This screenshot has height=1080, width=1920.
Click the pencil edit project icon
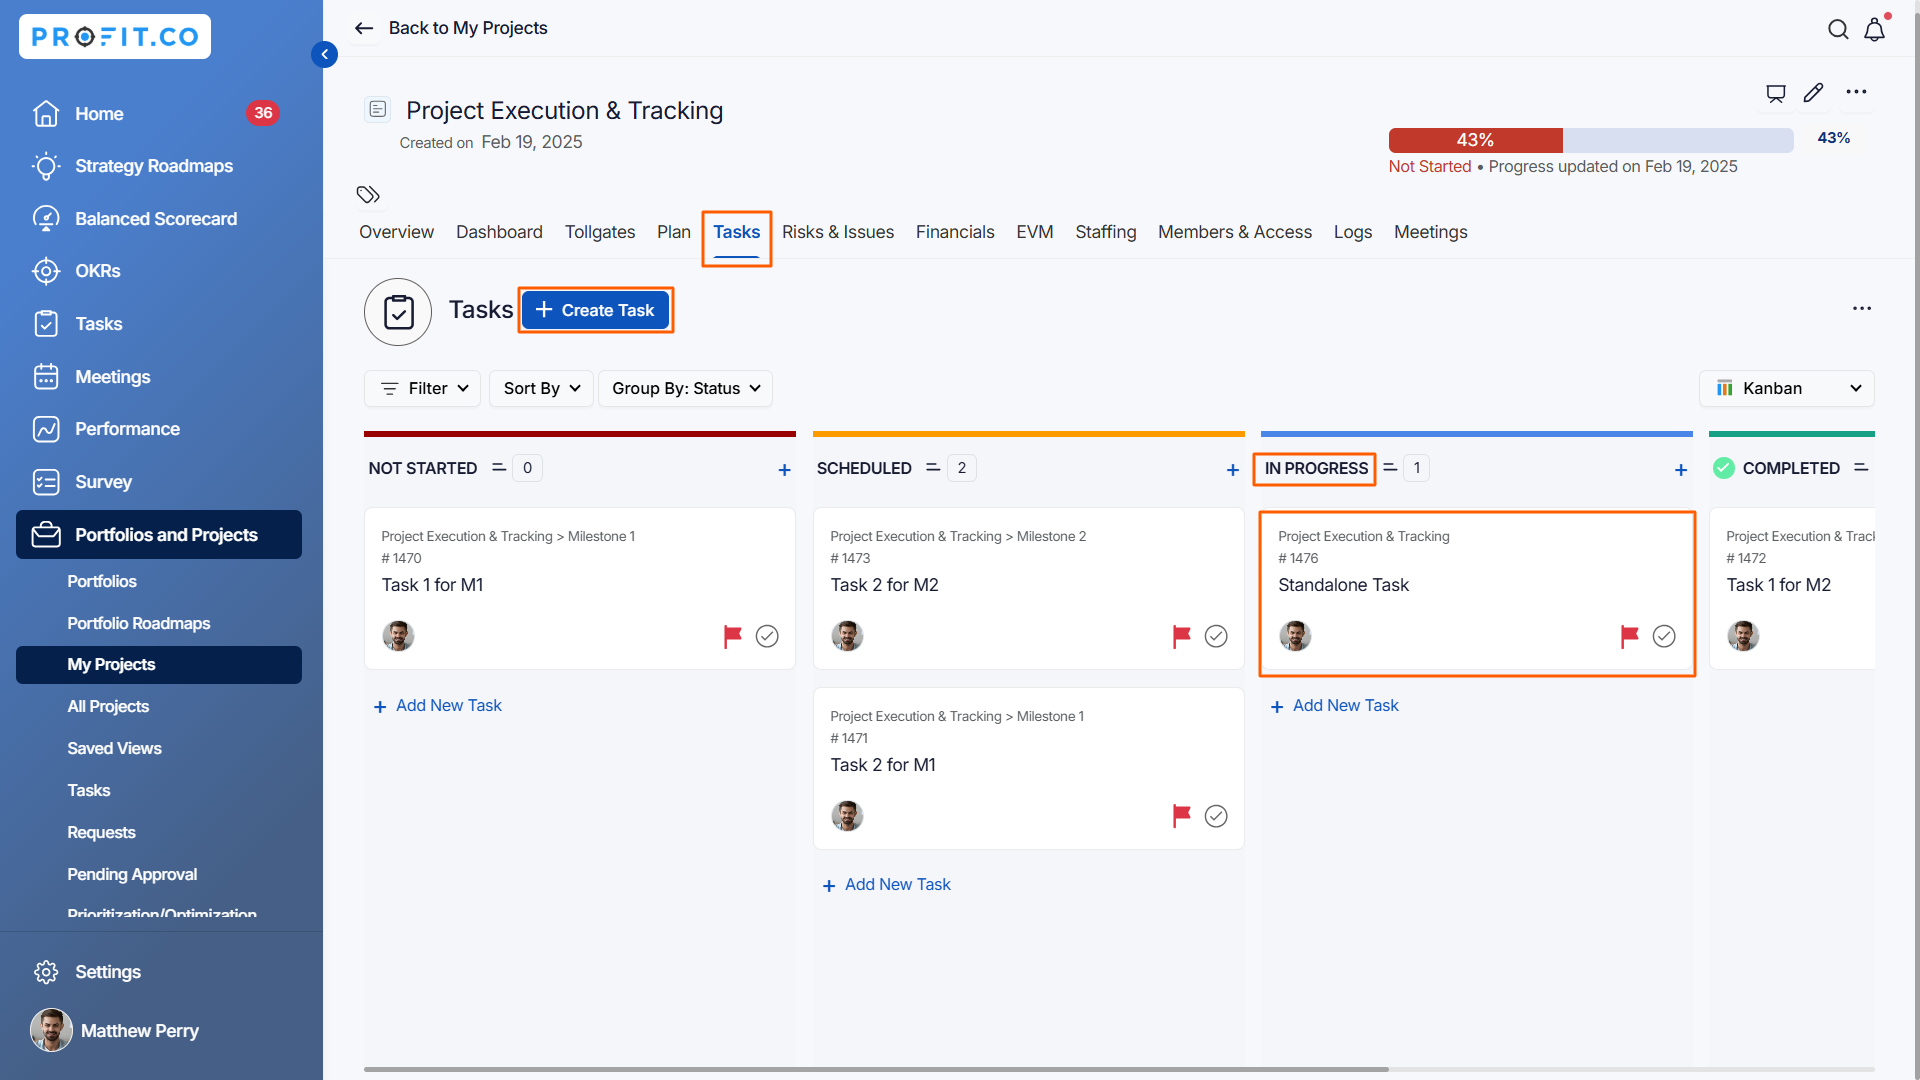coord(1813,93)
